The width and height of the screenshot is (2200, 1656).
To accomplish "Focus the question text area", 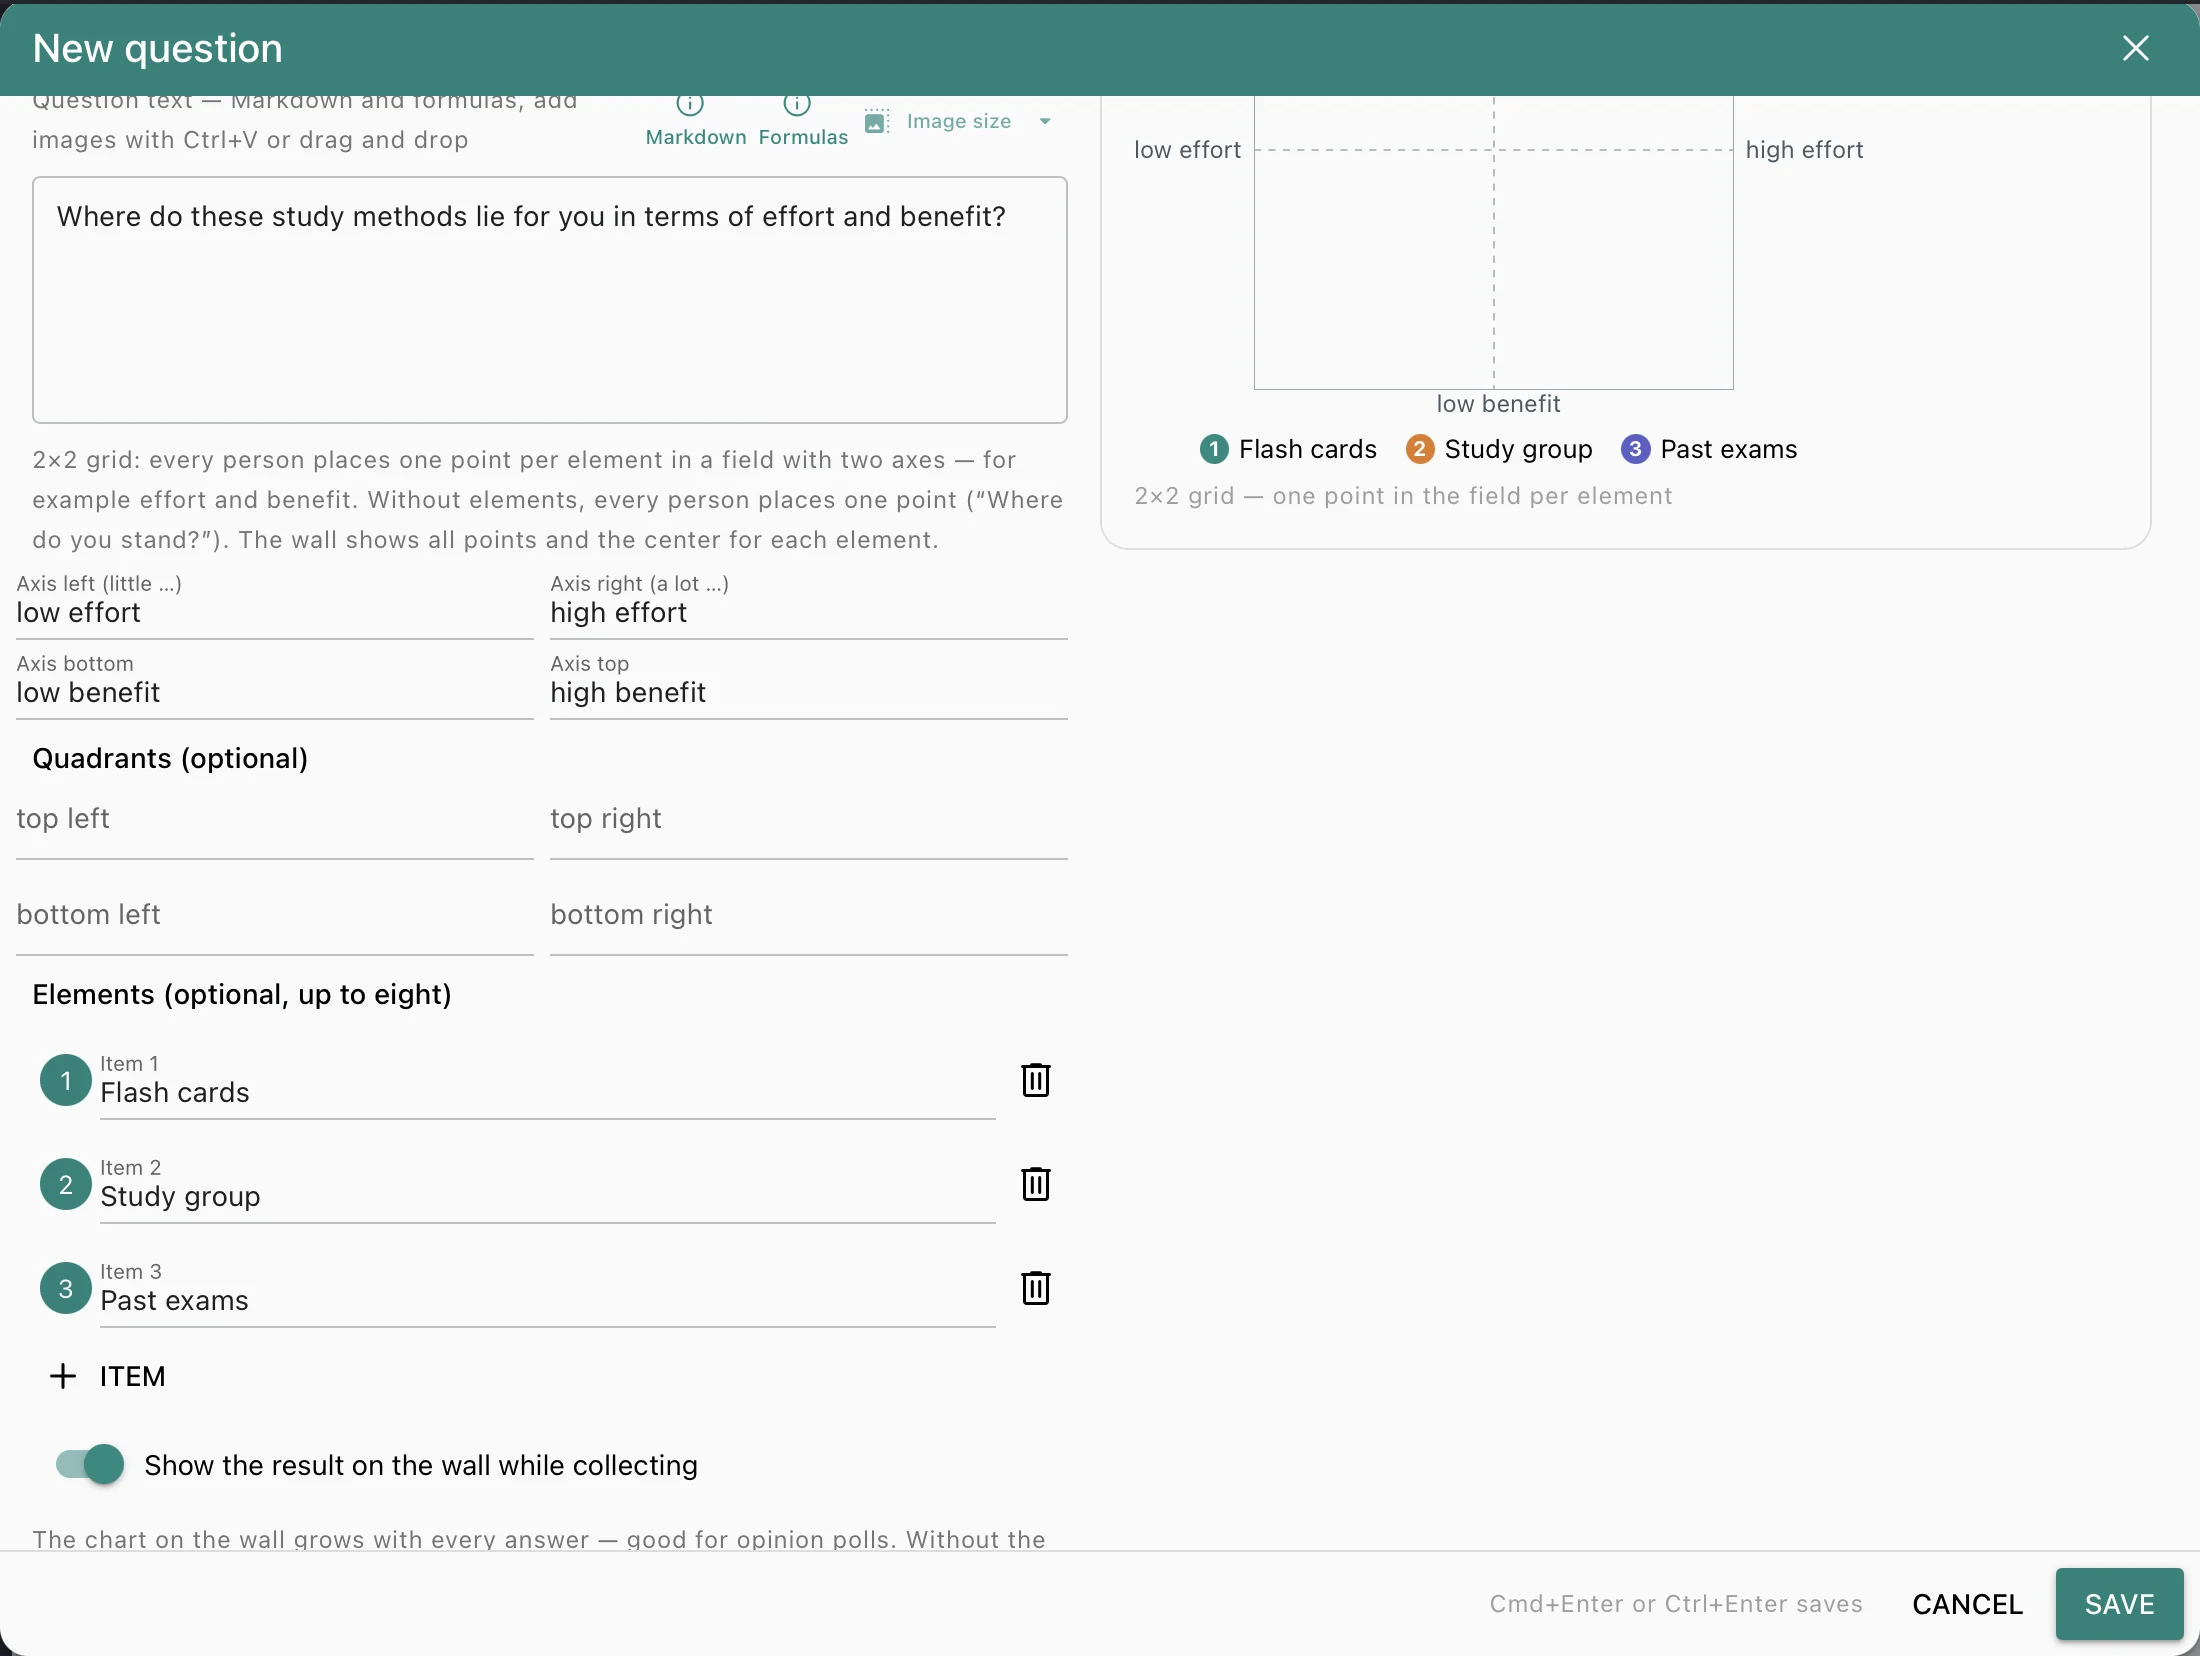I will [550, 300].
